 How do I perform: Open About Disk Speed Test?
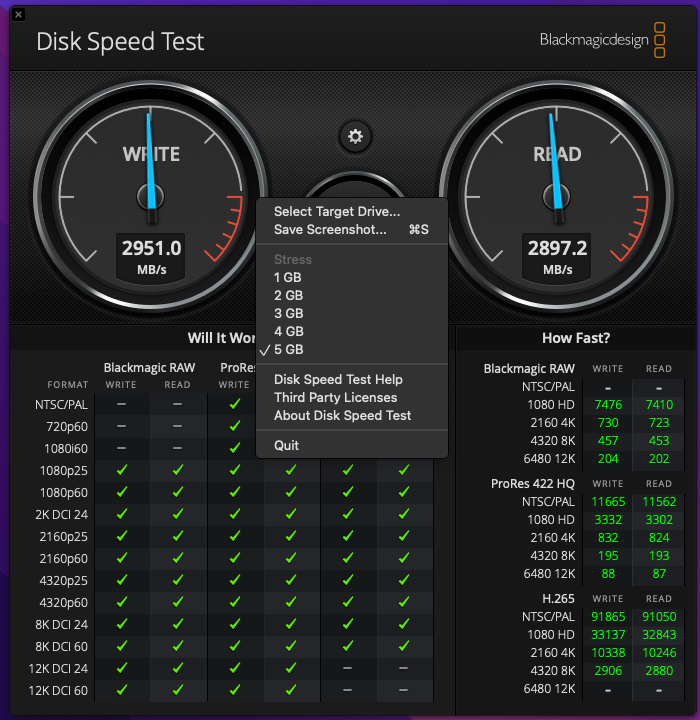coord(352,415)
